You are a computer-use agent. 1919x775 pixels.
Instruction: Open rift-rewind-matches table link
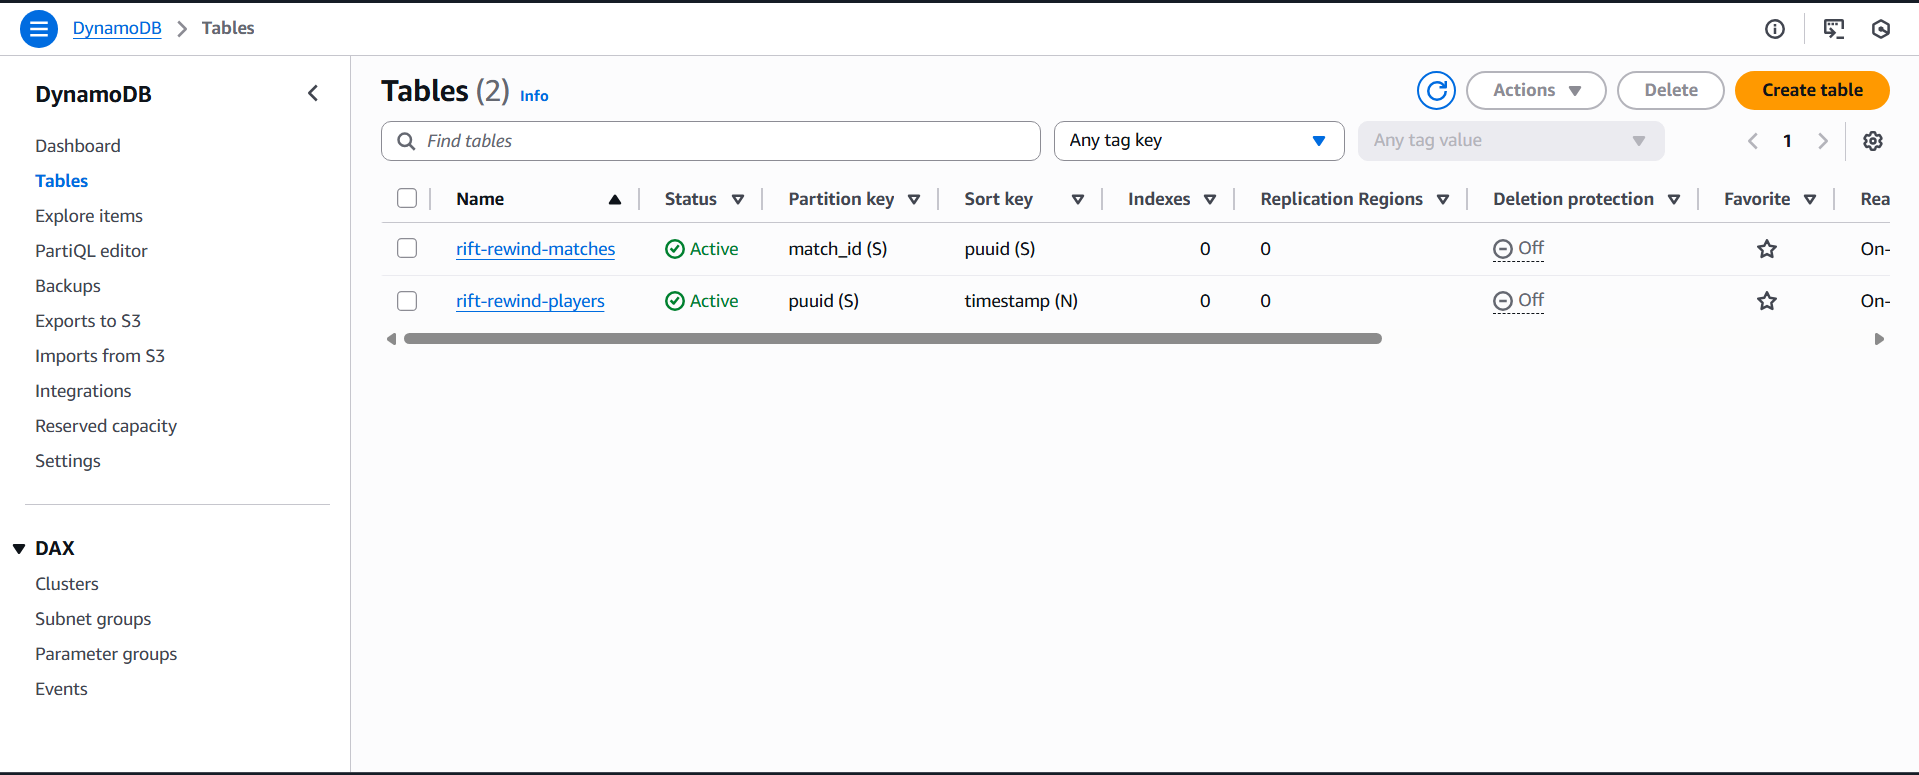[536, 249]
